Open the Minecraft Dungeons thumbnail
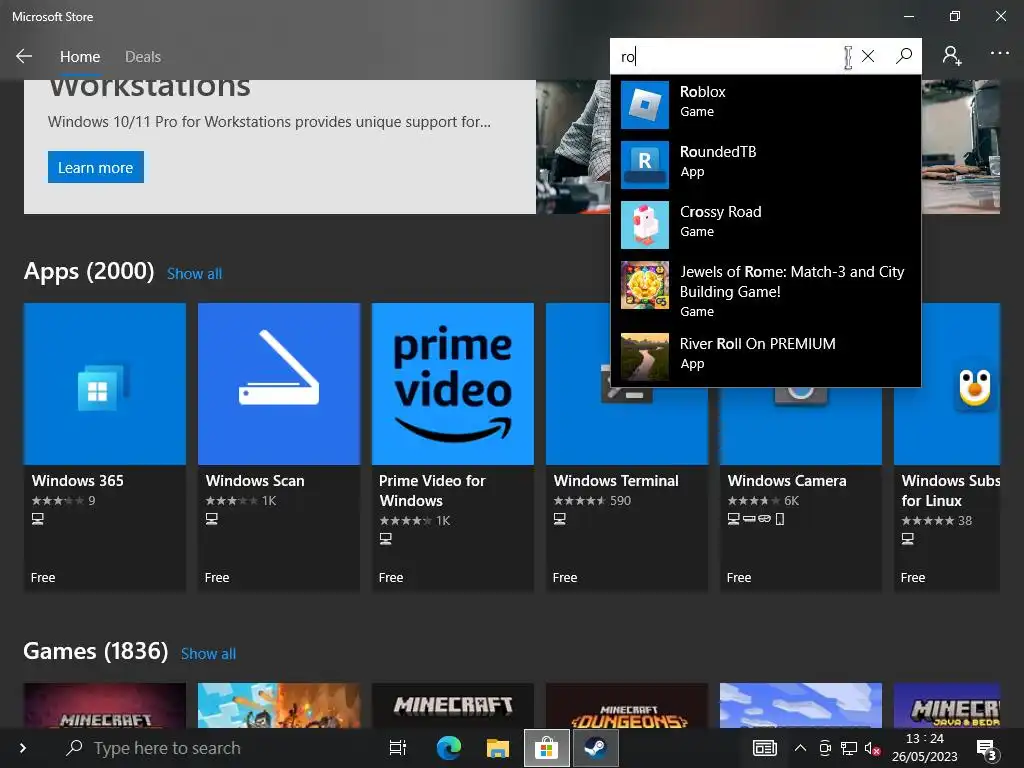1024x768 pixels. coord(627,706)
